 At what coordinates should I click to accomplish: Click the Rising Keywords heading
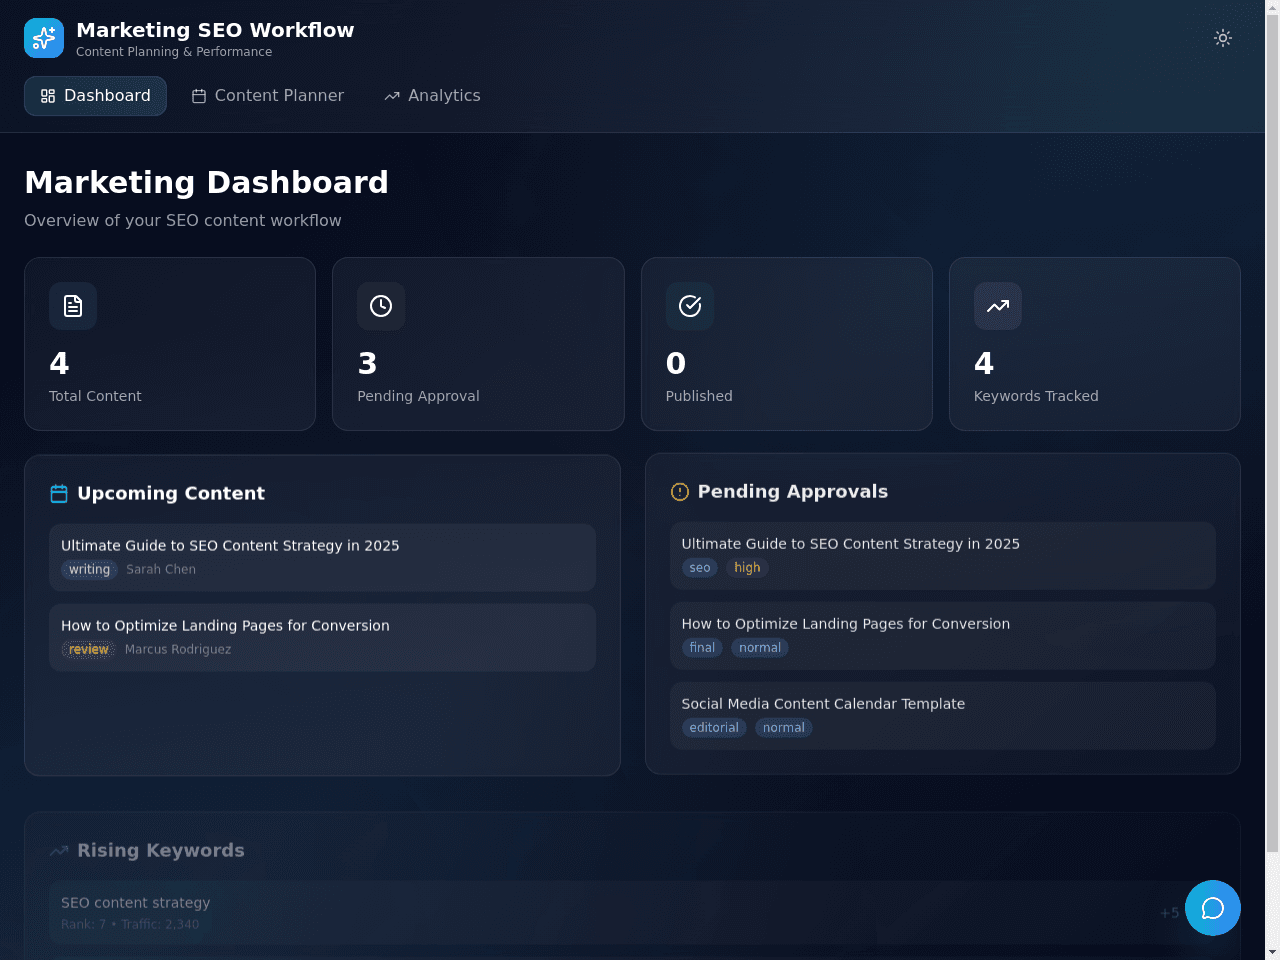point(161,851)
